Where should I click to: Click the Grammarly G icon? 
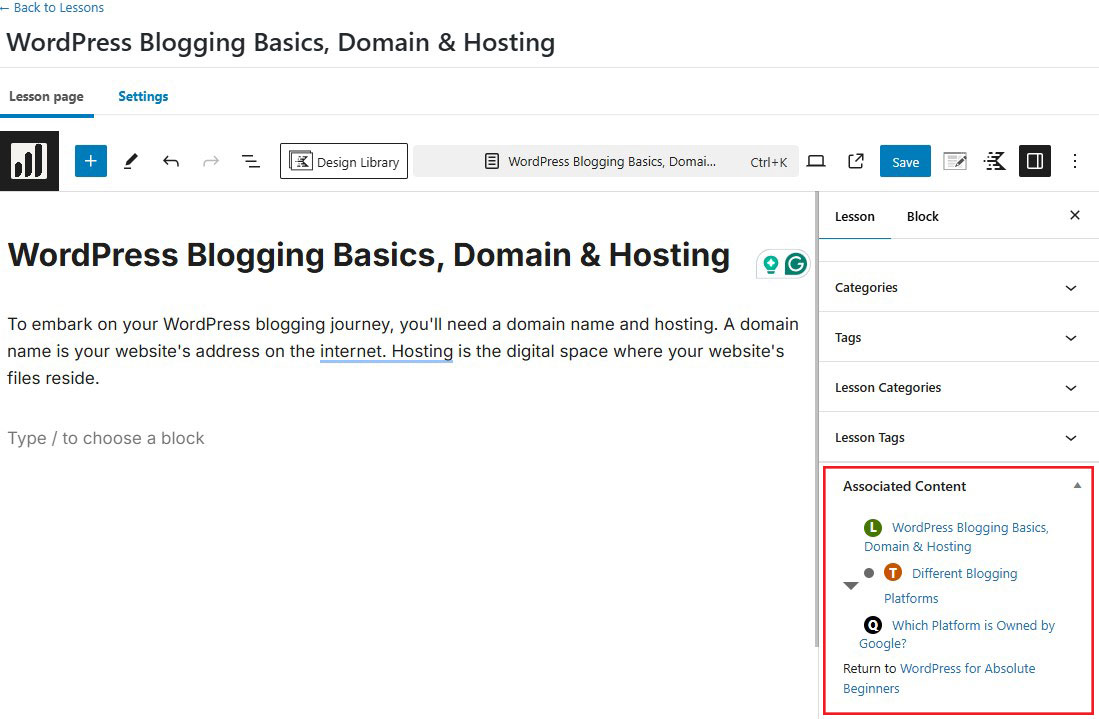point(796,264)
